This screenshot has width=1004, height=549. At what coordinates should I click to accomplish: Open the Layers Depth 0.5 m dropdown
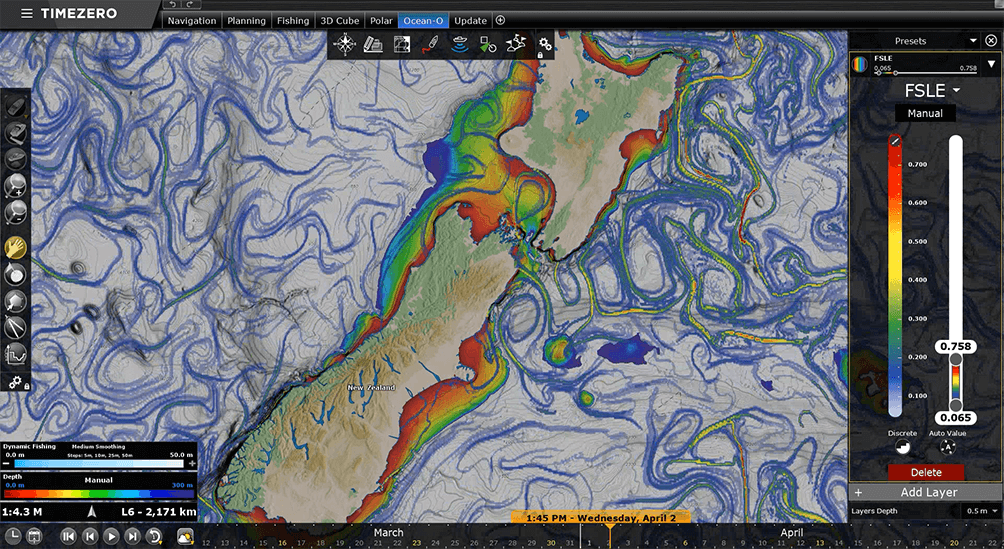(x=974, y=511)
